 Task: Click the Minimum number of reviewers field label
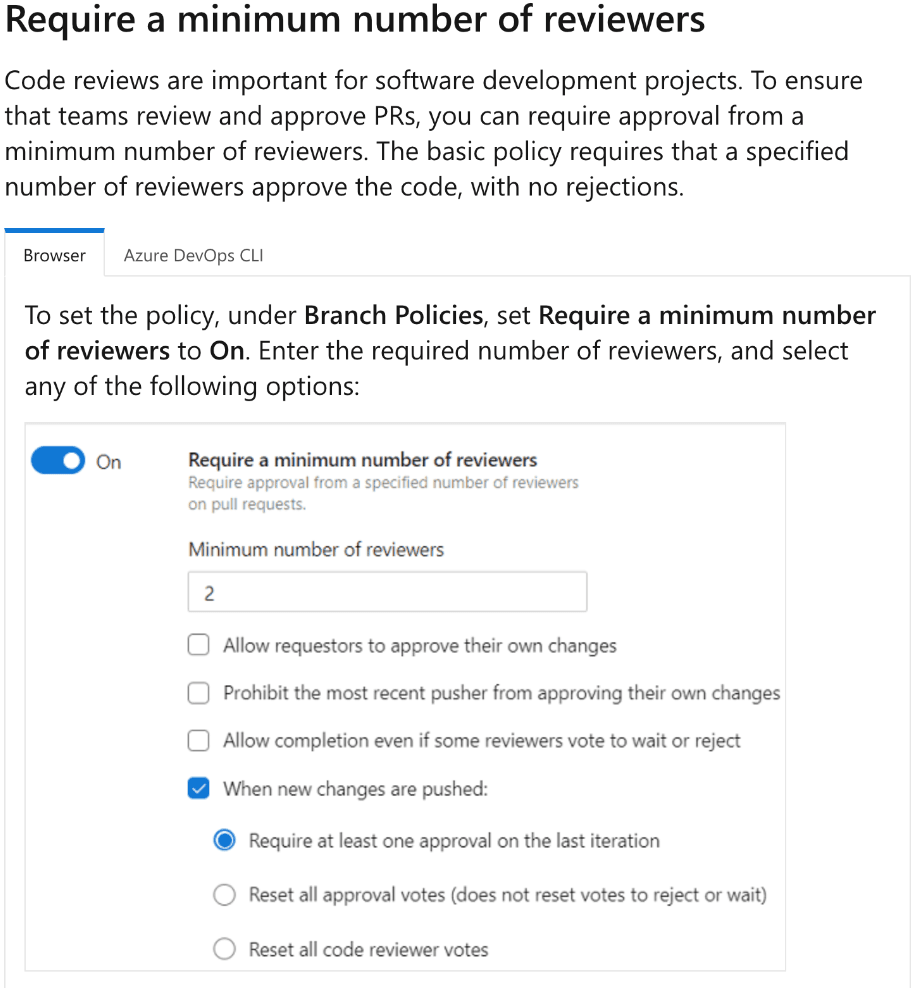[x=316, y=549]
